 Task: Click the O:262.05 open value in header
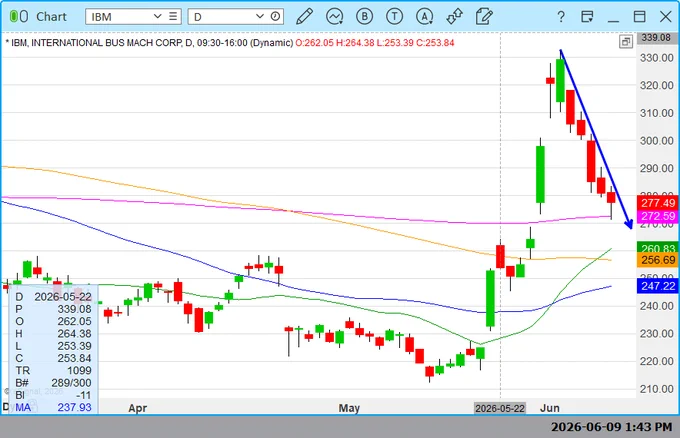click(x=315, y=42)
